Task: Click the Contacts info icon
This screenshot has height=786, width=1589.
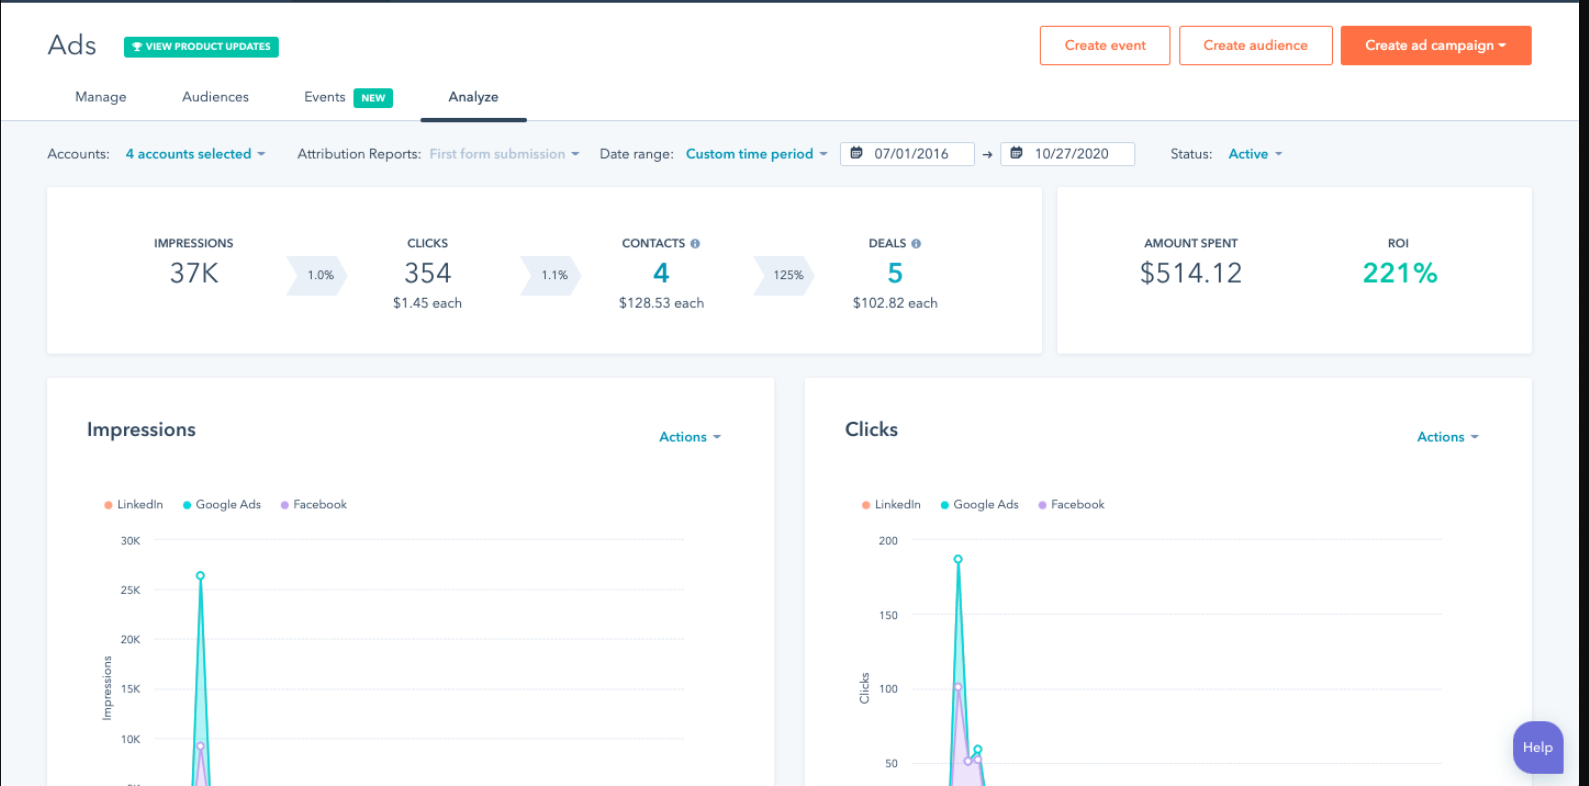Action: [695, 243]
